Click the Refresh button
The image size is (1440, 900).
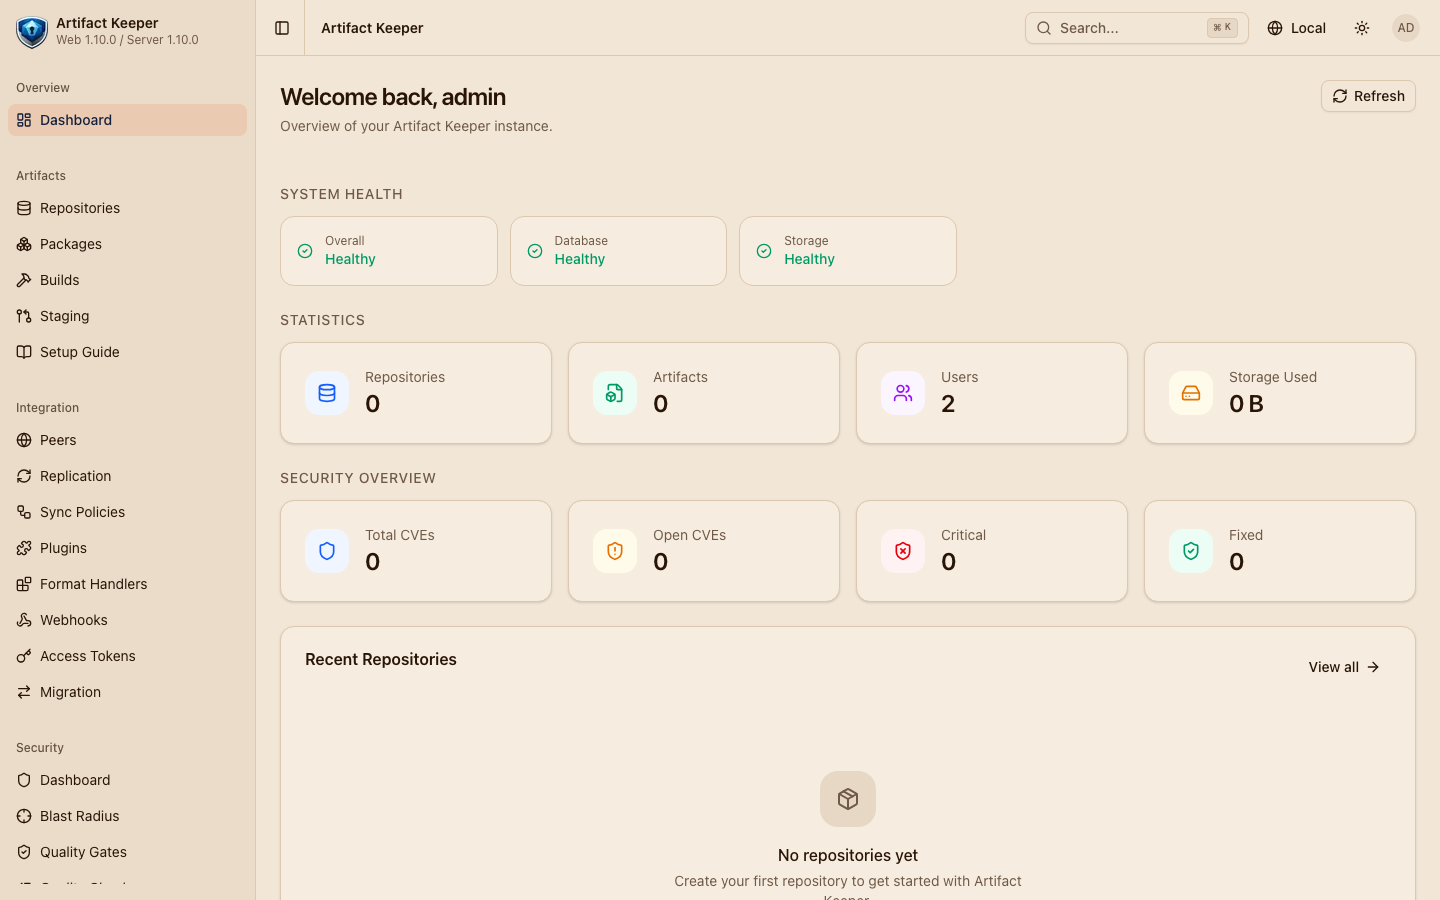click(x=1368, y=96)
